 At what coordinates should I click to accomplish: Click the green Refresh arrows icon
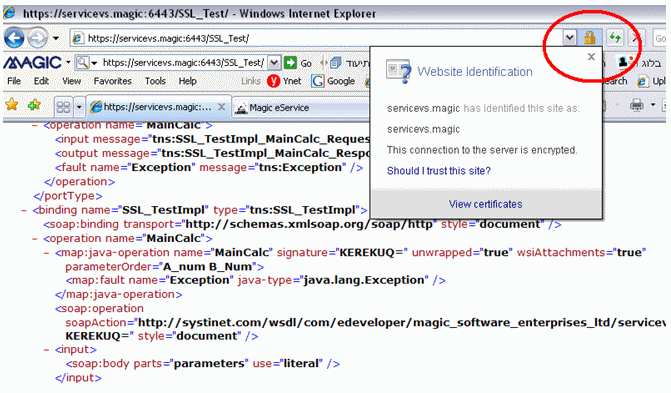click(615, 38)
